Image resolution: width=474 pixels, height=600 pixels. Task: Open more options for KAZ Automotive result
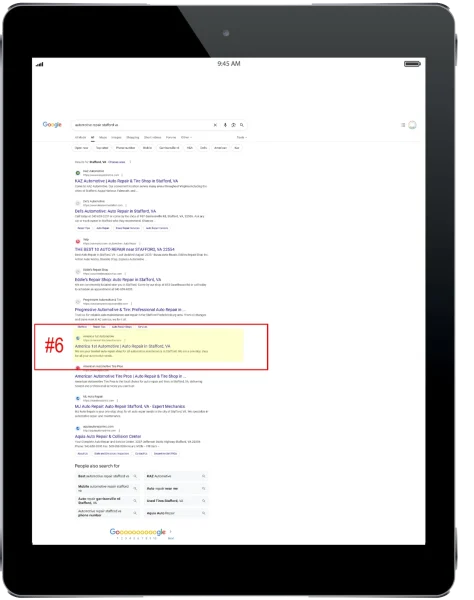click(122, 175)
